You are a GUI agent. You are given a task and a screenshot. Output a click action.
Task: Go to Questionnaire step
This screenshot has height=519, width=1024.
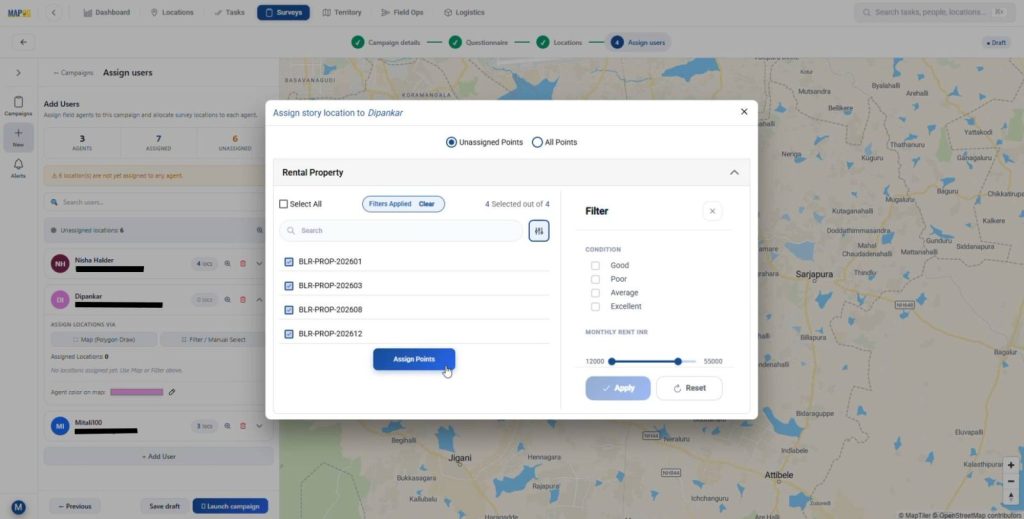478,42
